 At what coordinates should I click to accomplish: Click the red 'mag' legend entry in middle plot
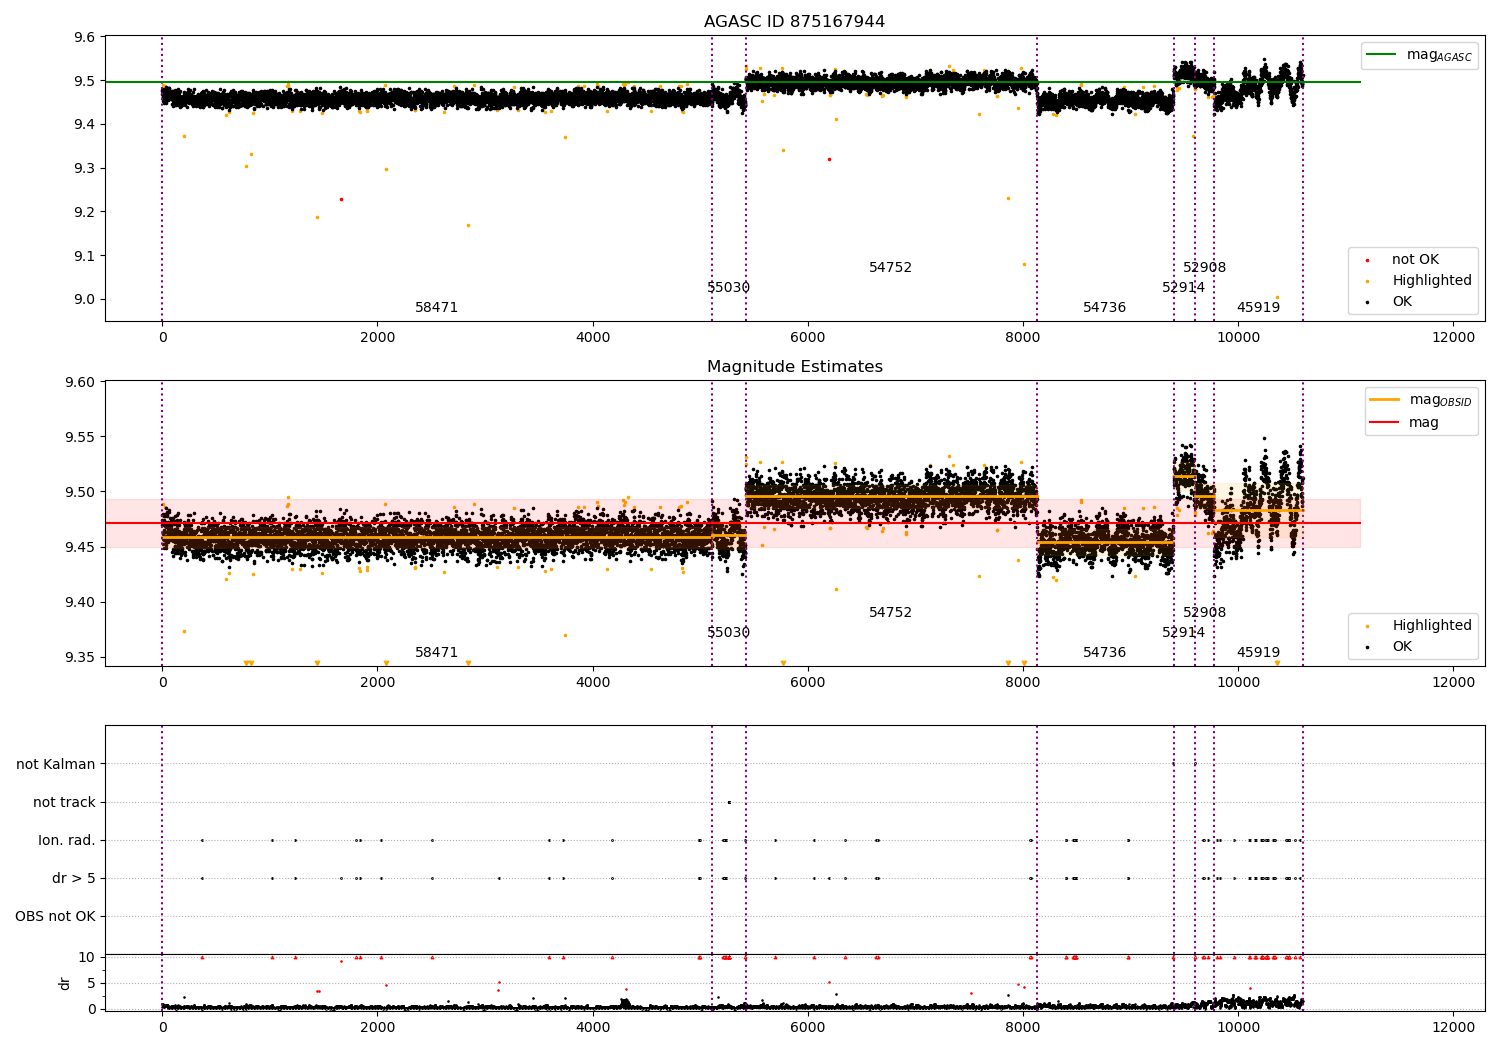pyautogui.click(x=1404, y=422)
